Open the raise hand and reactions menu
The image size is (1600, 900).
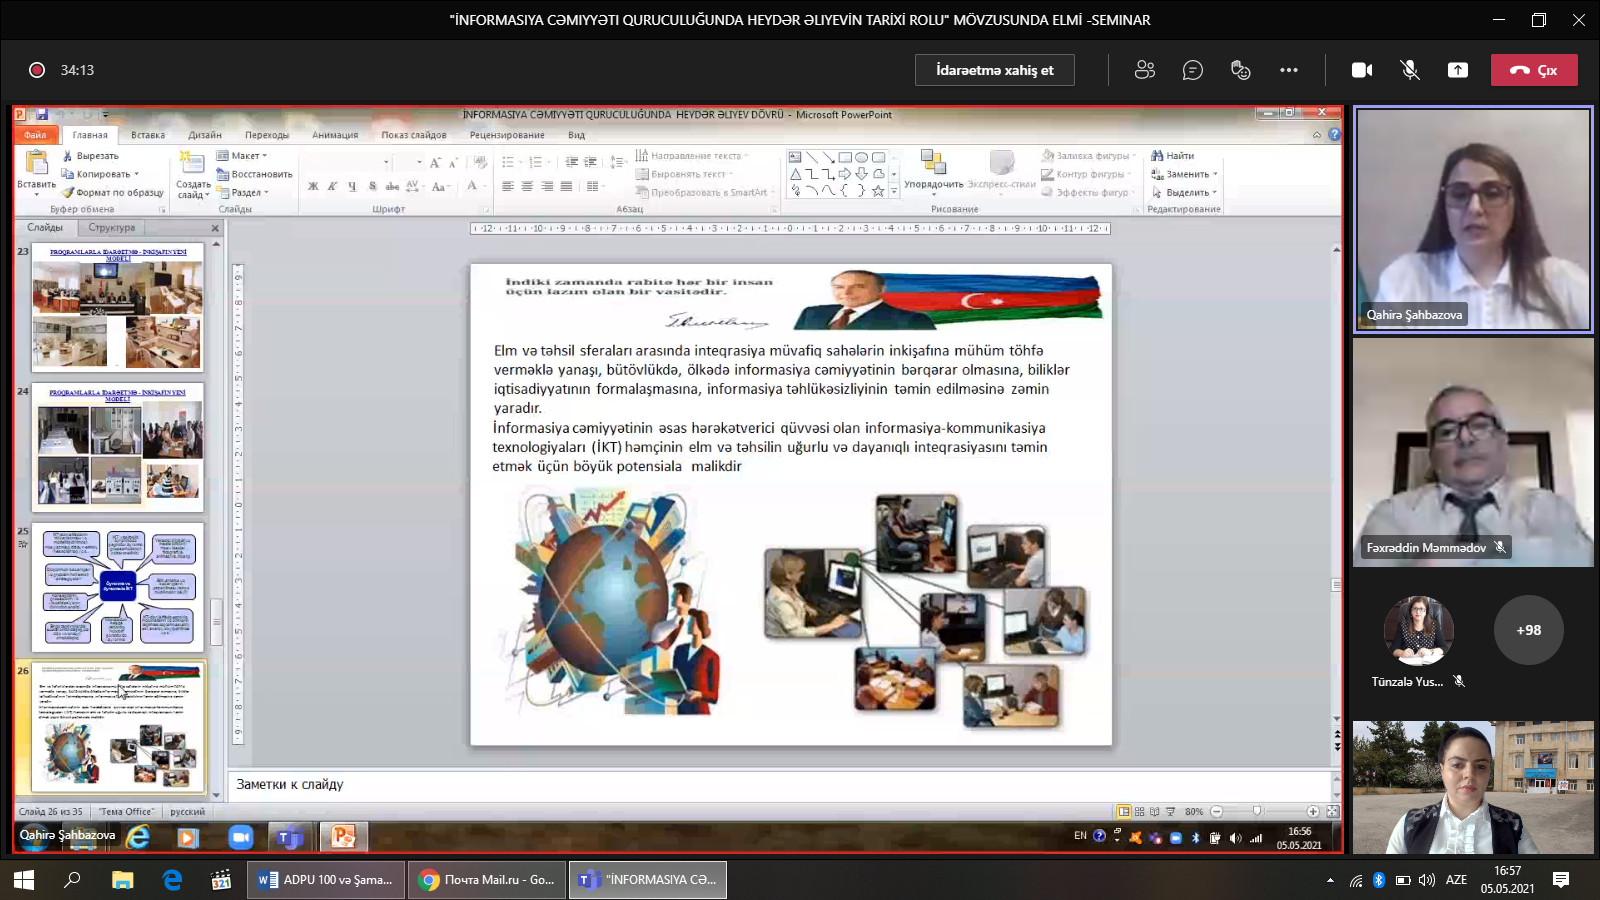pos(1240,70)
